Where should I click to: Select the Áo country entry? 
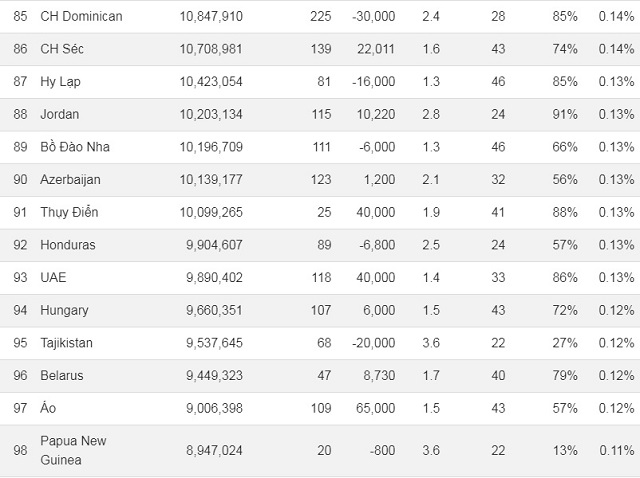pos(48,408)
